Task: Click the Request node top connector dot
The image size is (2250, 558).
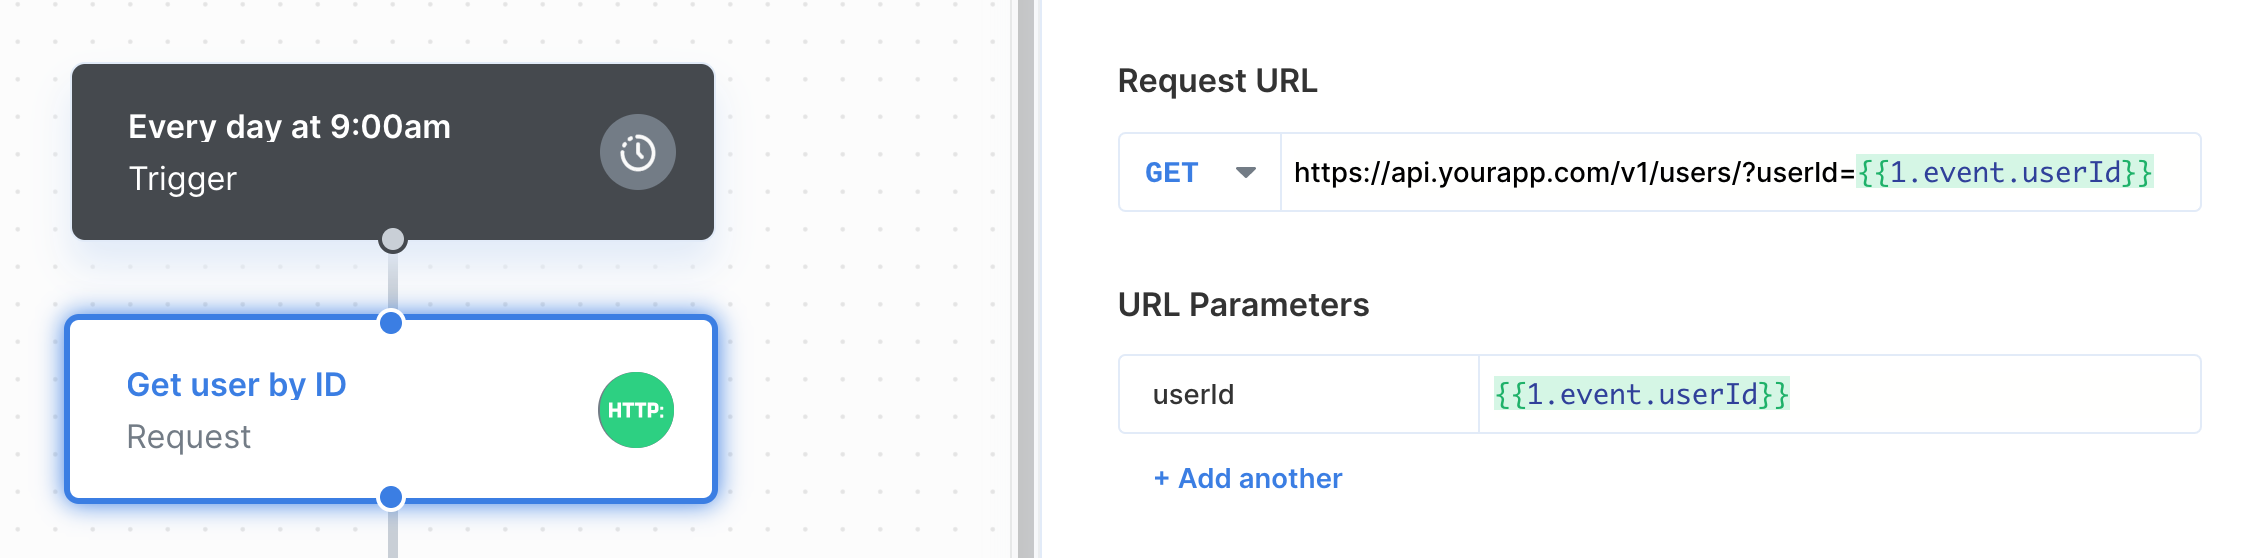Action: tap(391, 322)
